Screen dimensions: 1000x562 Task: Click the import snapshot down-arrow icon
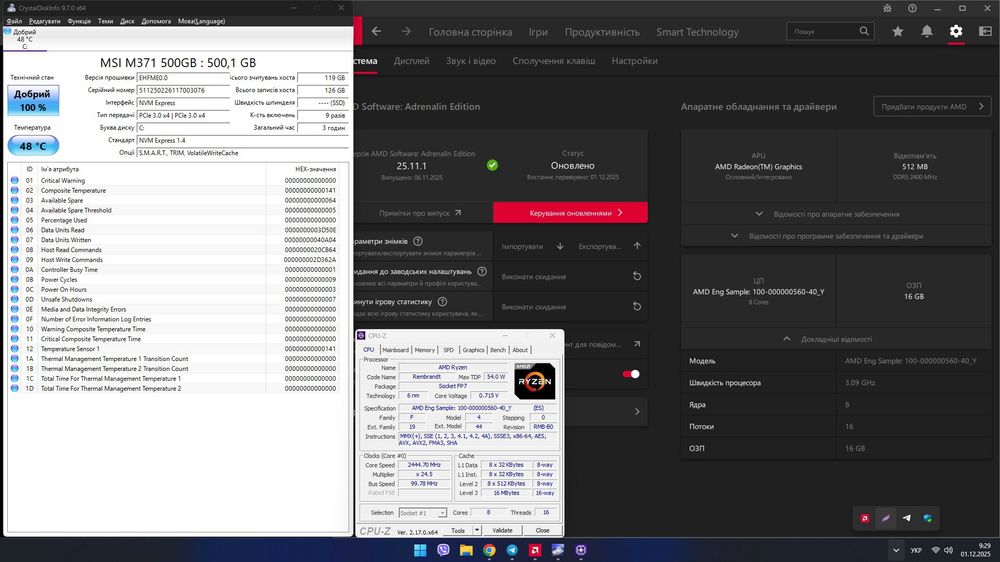[560, 246]
